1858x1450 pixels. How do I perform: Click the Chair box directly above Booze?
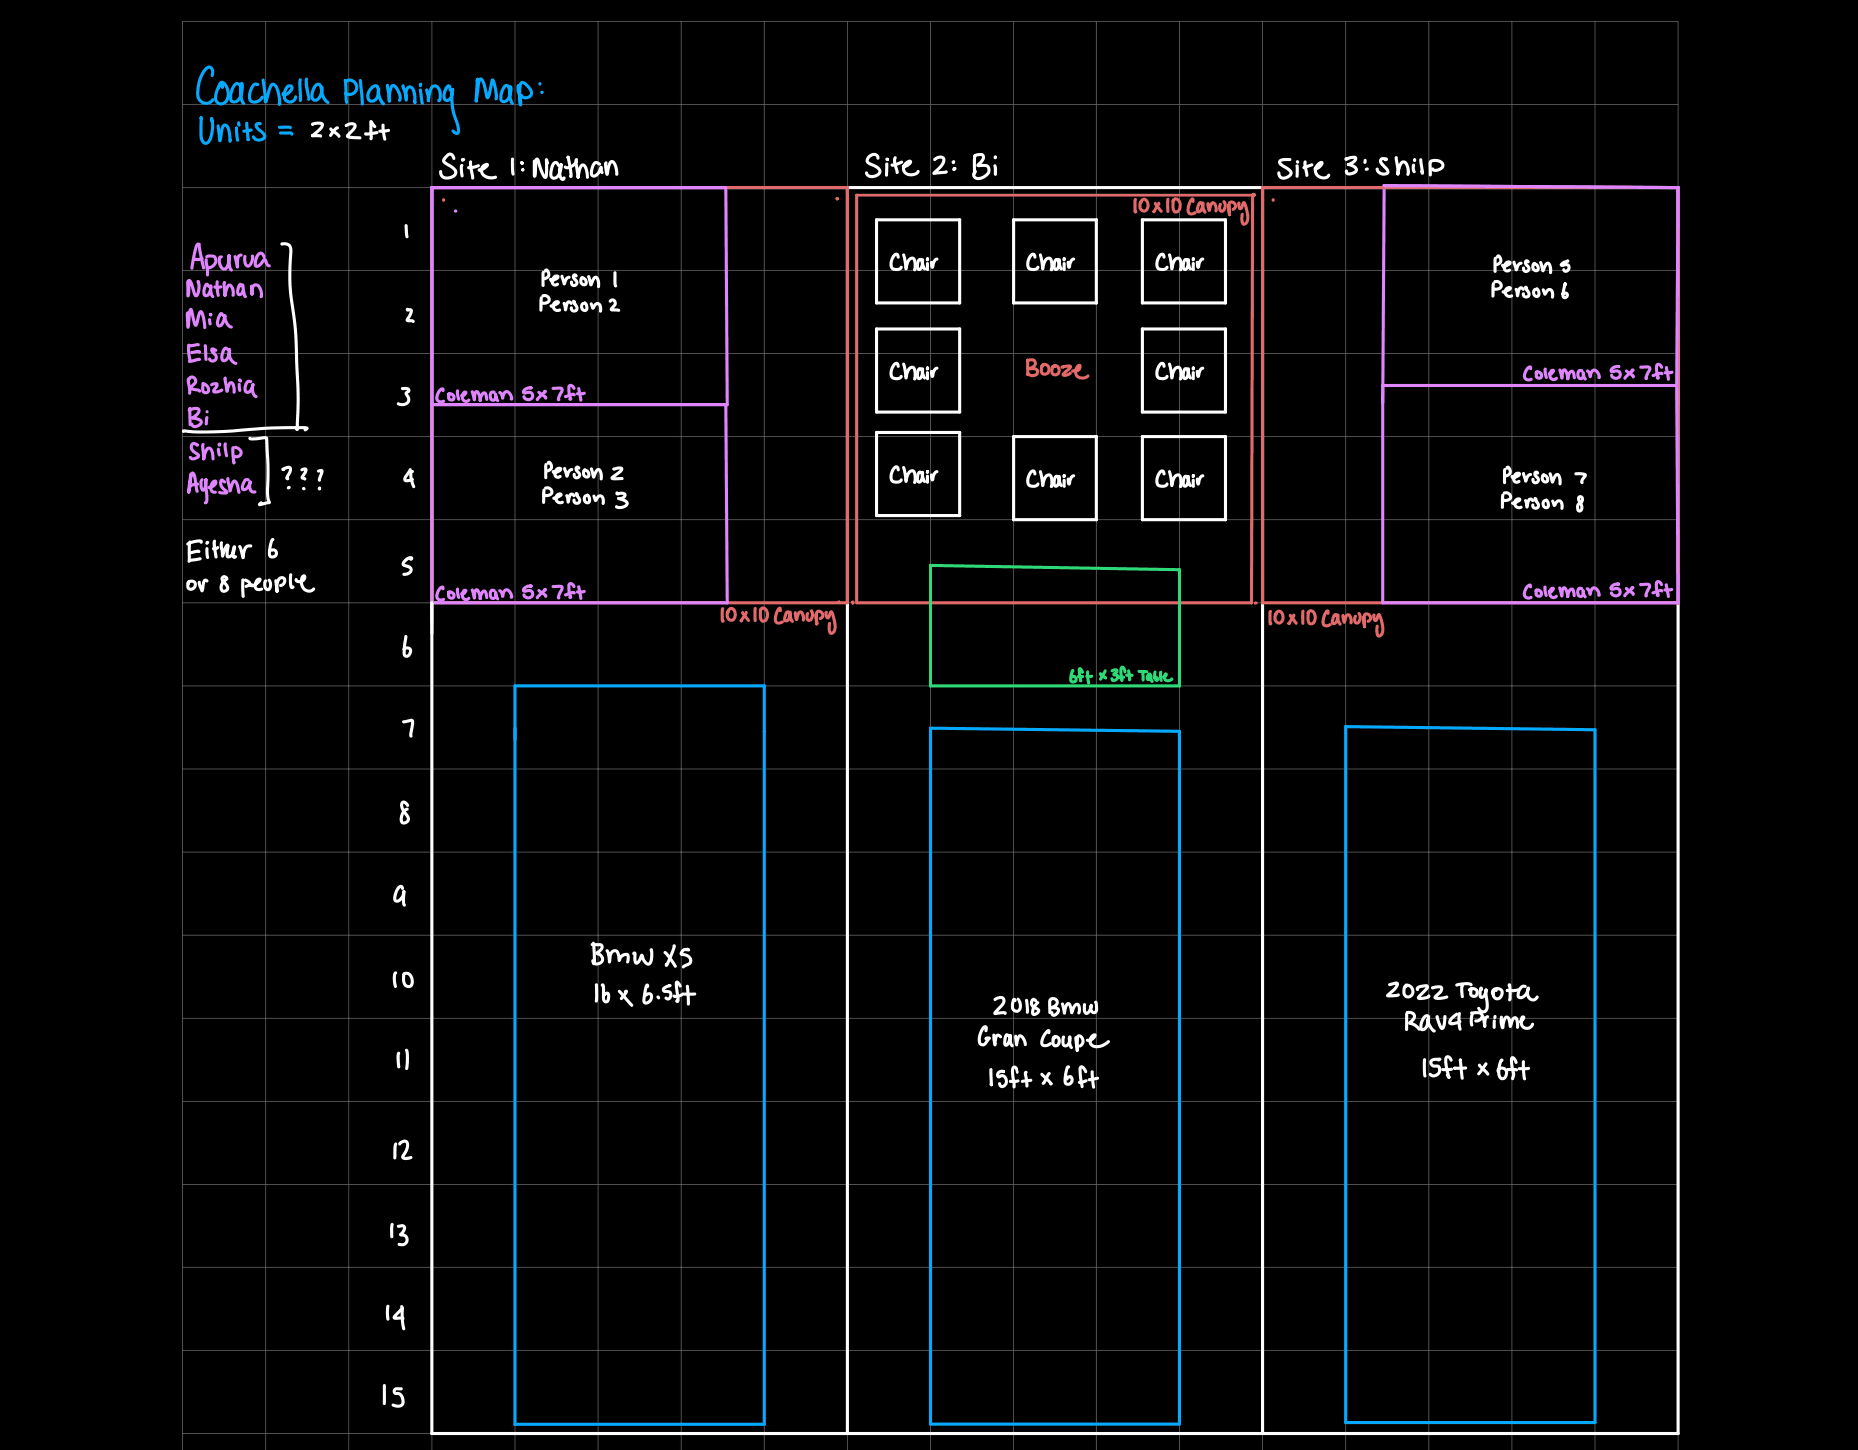[1055, 261]
